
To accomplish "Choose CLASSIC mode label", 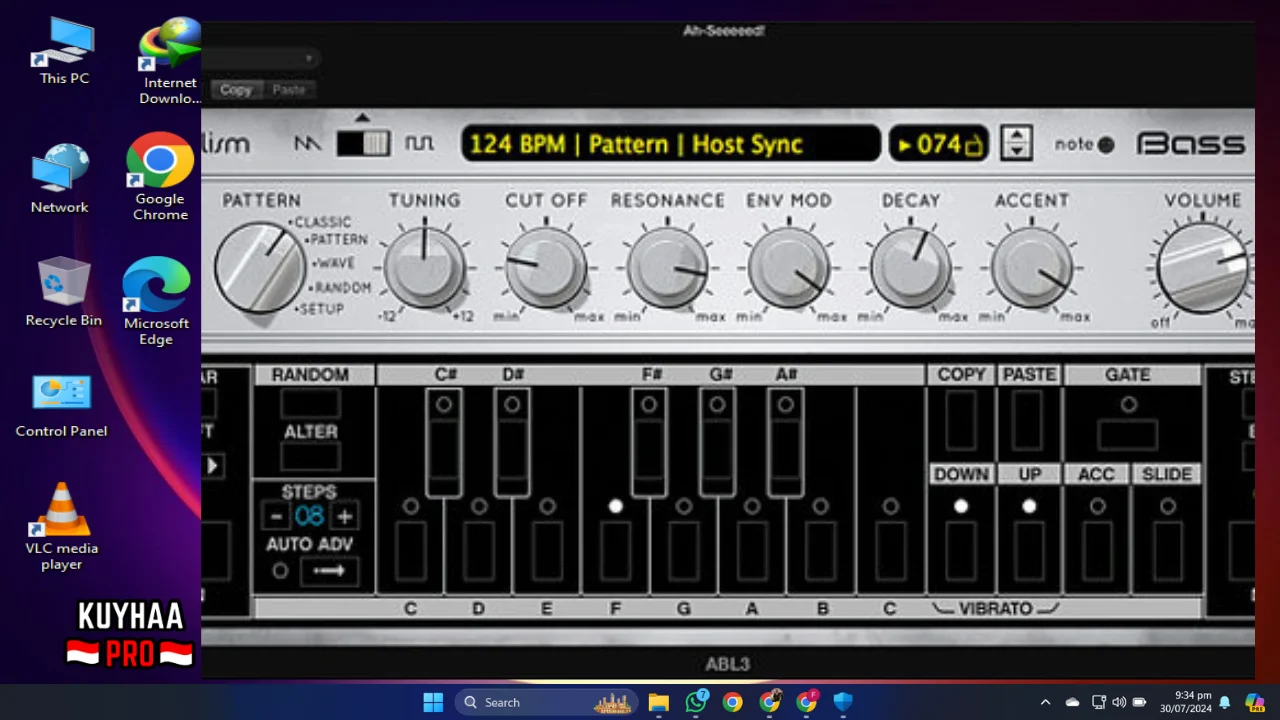I will tap(323, 222).
